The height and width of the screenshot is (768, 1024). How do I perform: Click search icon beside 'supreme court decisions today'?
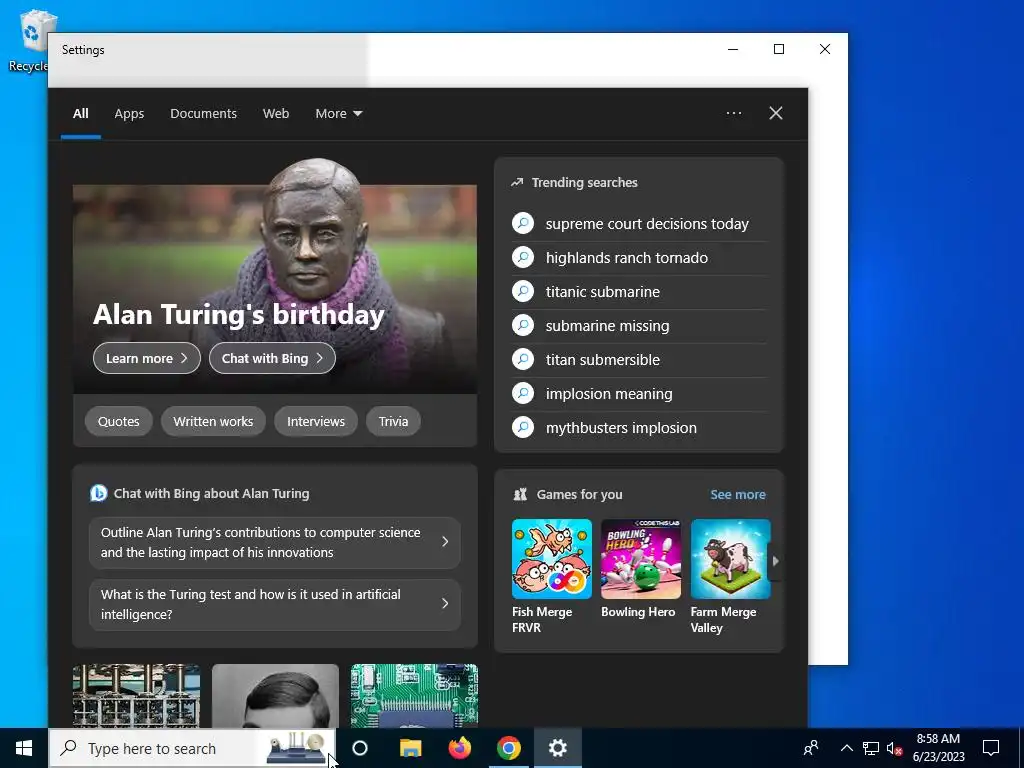[523, 223]
